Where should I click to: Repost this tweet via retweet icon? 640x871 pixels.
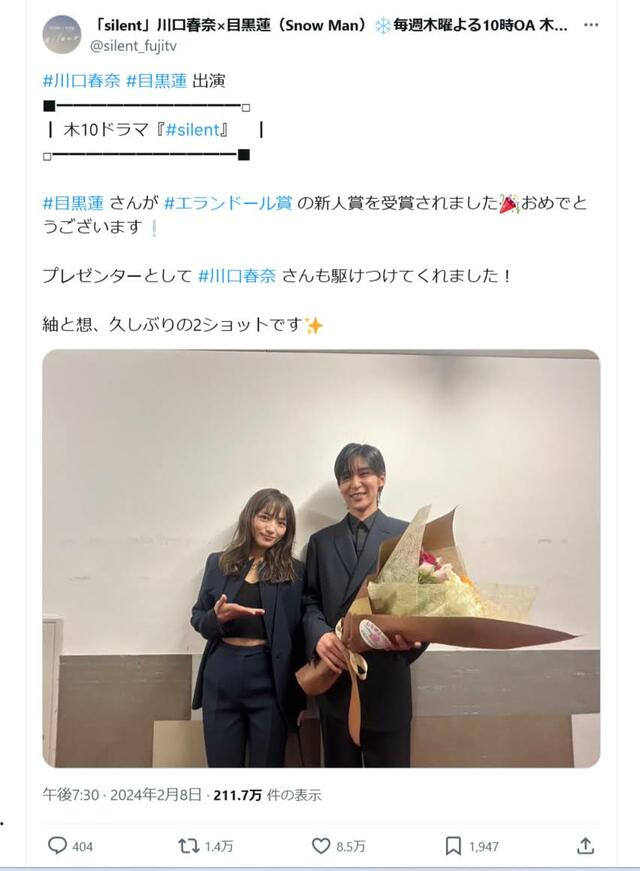(188, 846)
